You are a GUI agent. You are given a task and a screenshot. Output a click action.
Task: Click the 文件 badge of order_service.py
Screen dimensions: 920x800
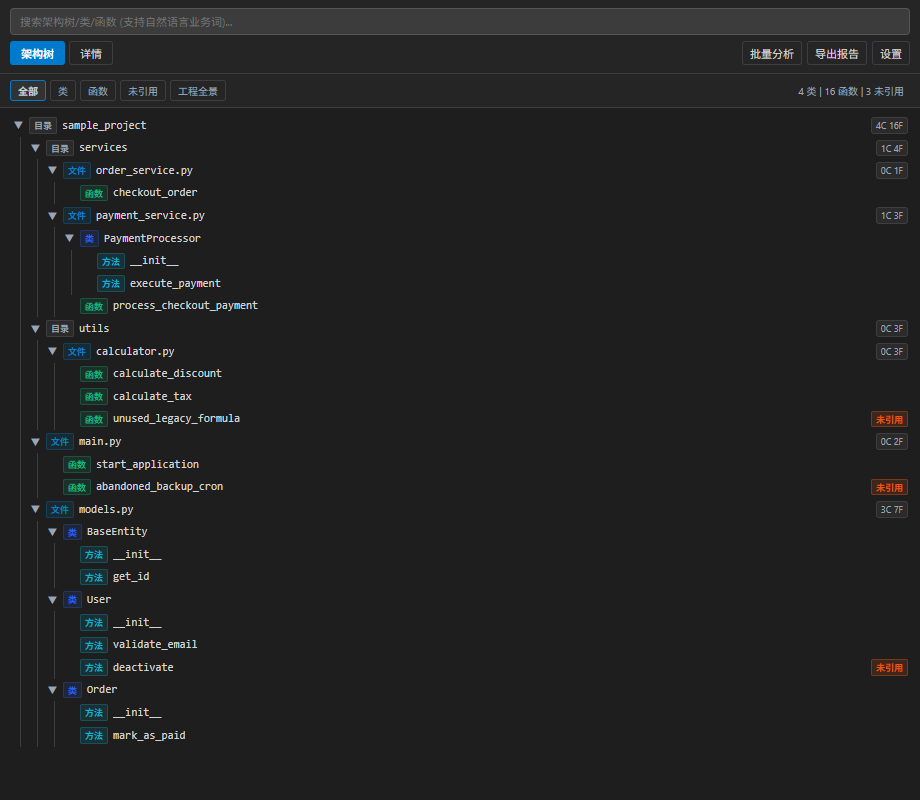point(77,170)
